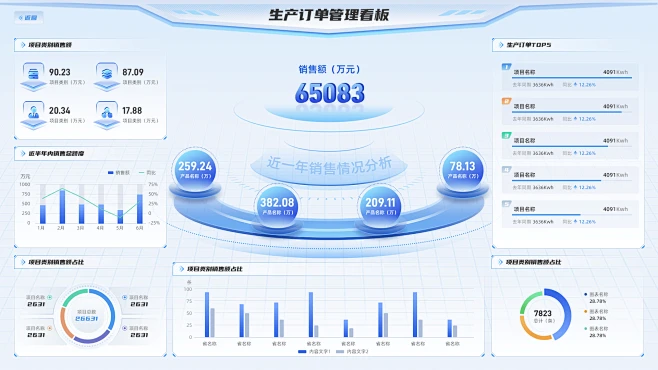Click the 209.11 product sphere

380,206
